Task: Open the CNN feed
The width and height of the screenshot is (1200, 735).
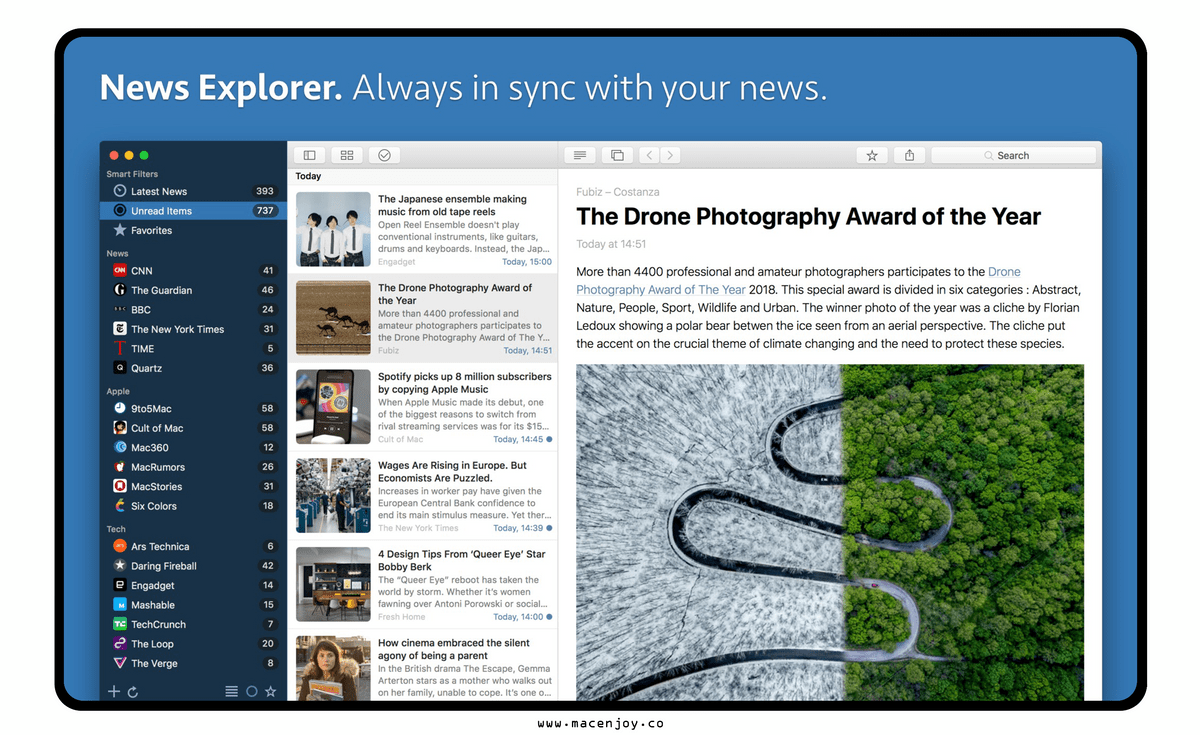Action: (193, 271)
